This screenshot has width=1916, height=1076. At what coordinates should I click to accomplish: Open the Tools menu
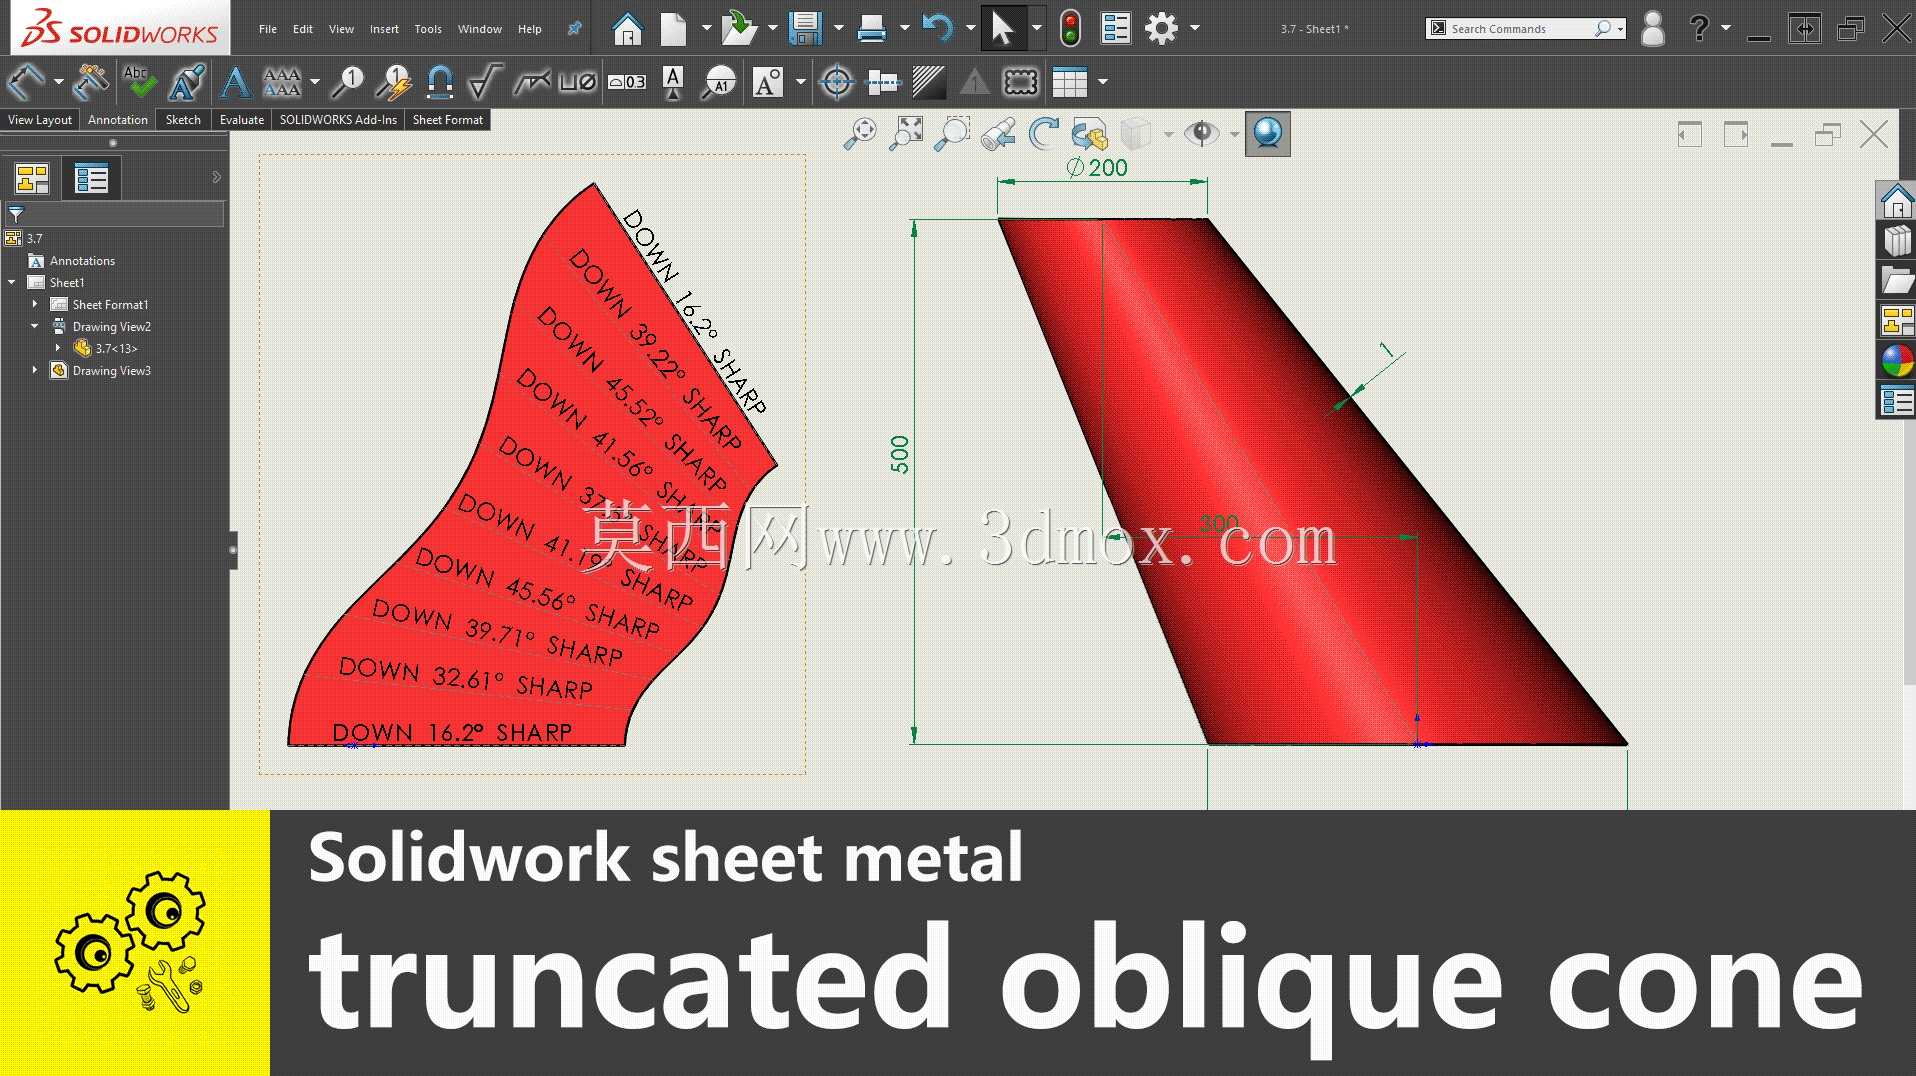pos(428,29)
